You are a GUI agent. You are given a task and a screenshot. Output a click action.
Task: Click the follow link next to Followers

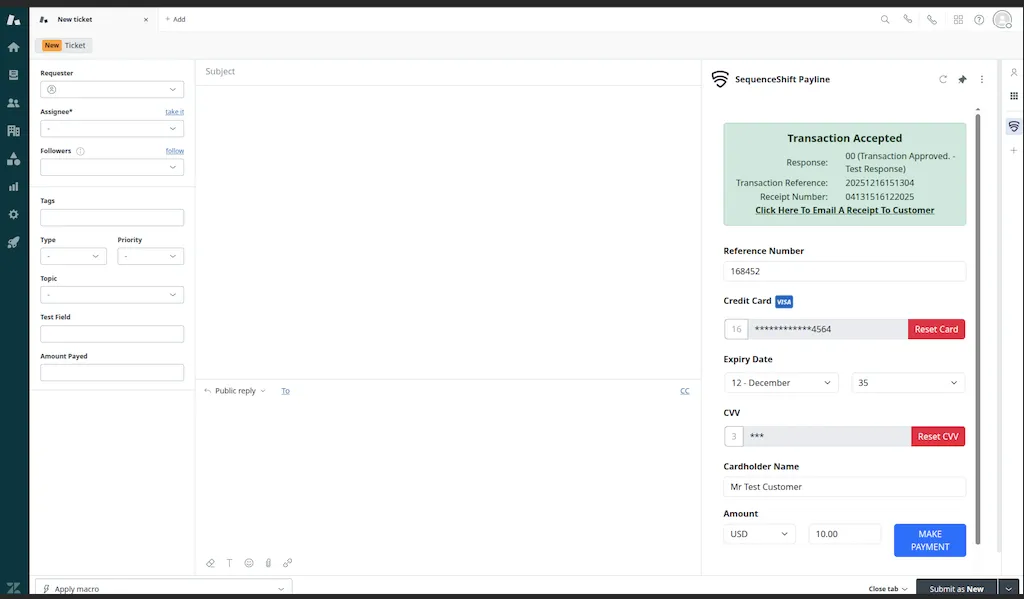click(x=175, y=150)
